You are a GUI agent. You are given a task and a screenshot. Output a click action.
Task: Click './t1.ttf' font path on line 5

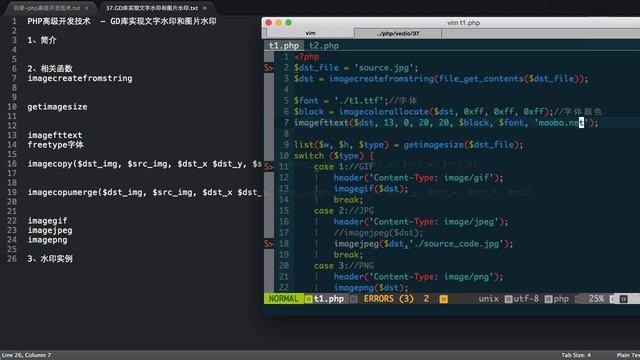coord(359,101)
